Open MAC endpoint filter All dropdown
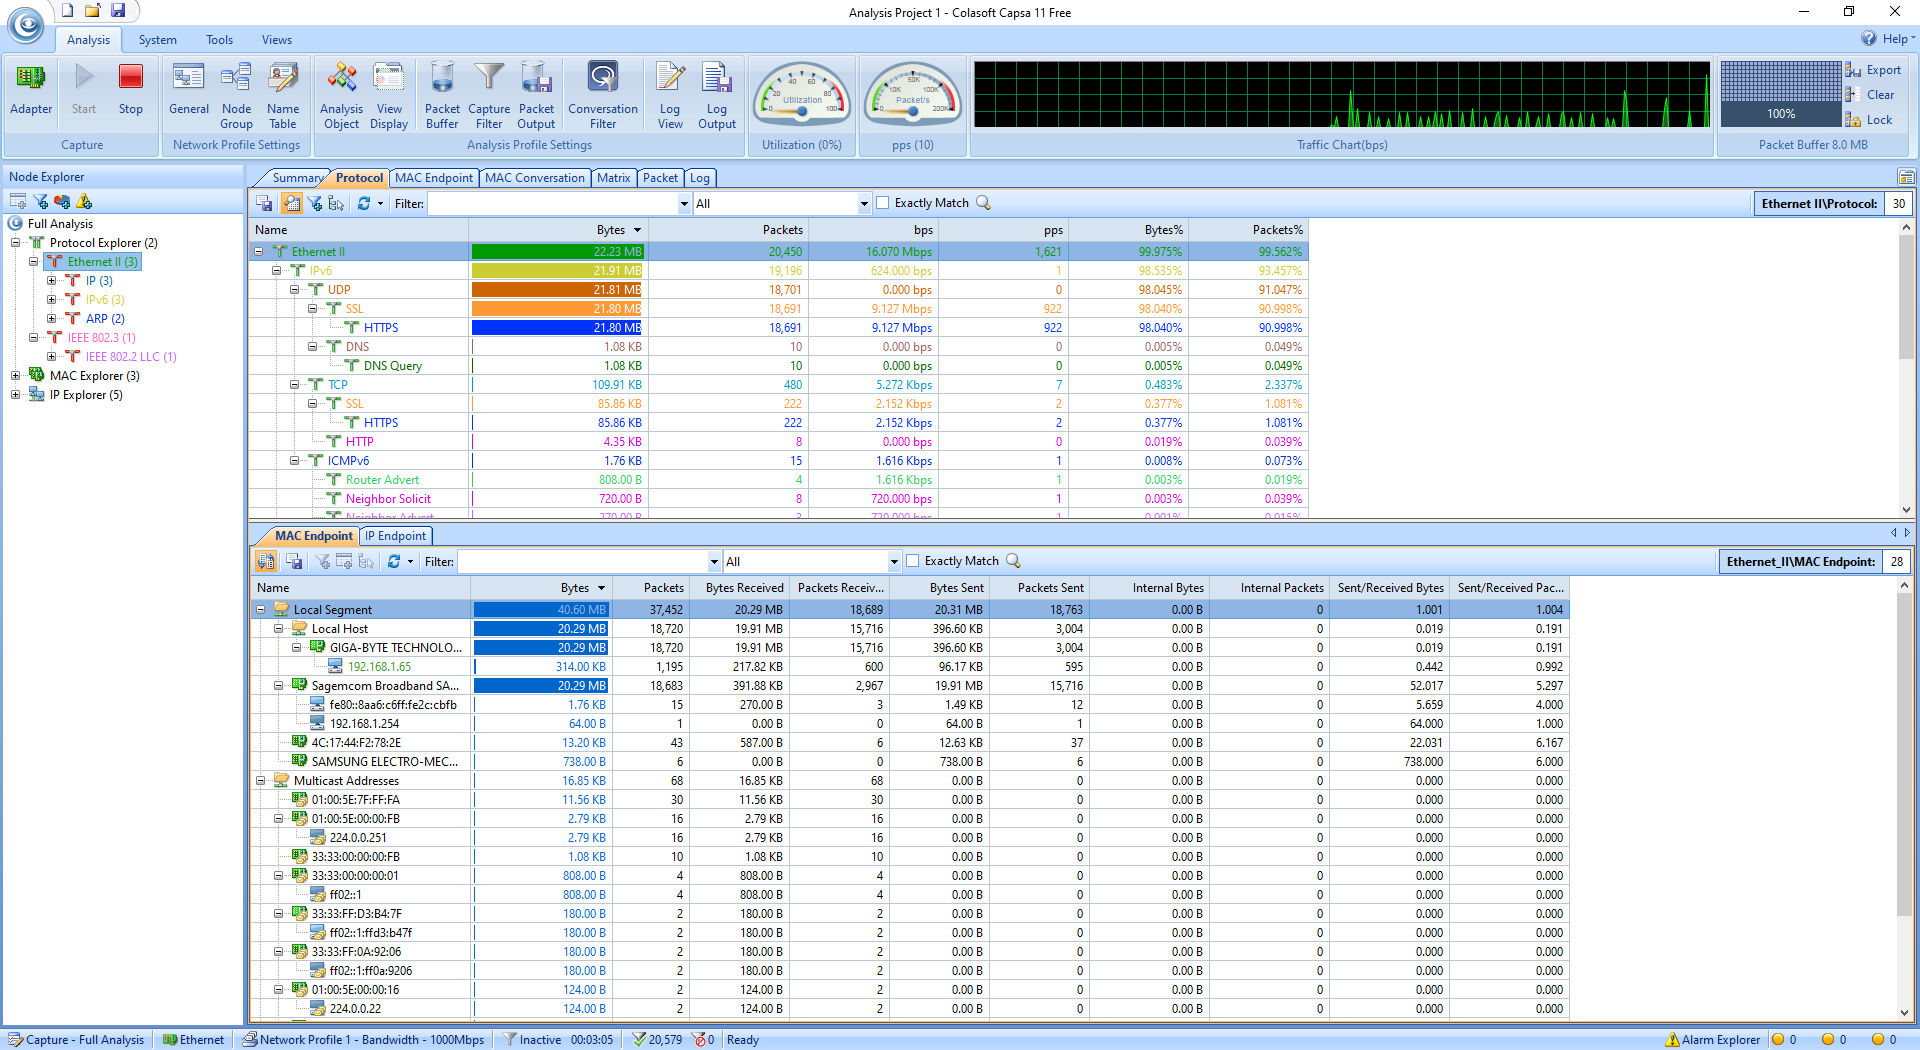The image size is (1920, 1050). pyautogui.click(x=894, y=562)
